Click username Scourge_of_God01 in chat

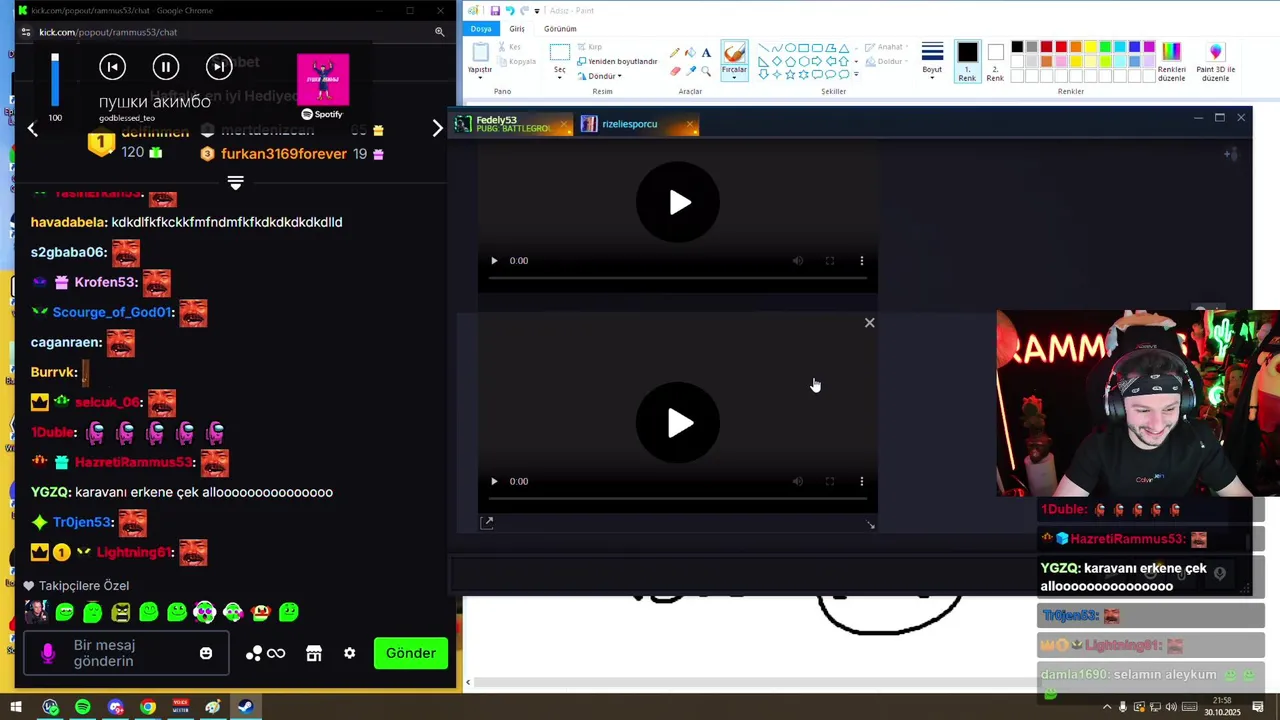113,312
